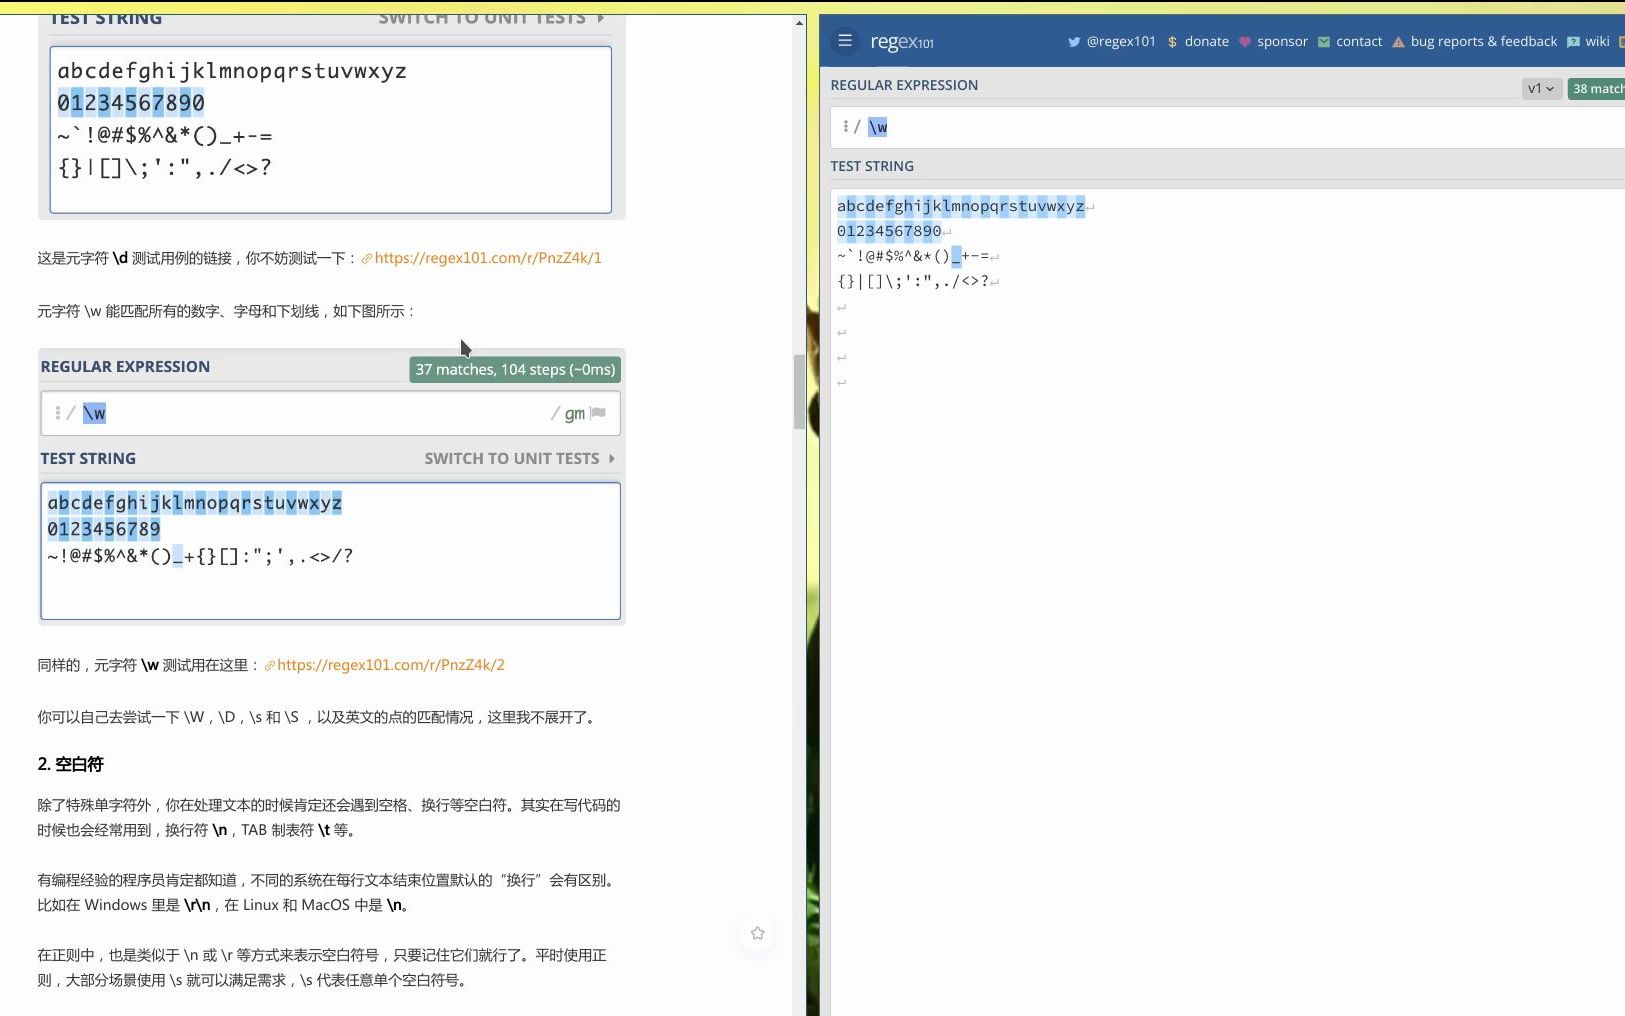Click the TEST STRING label in article
This screenshot has height=1016, width=1625.
88,459
